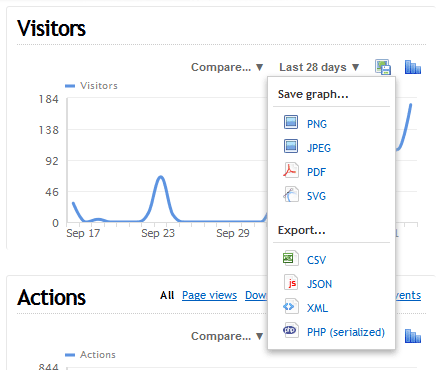Click the CSV spreadsheet icon

coord(291,258)
